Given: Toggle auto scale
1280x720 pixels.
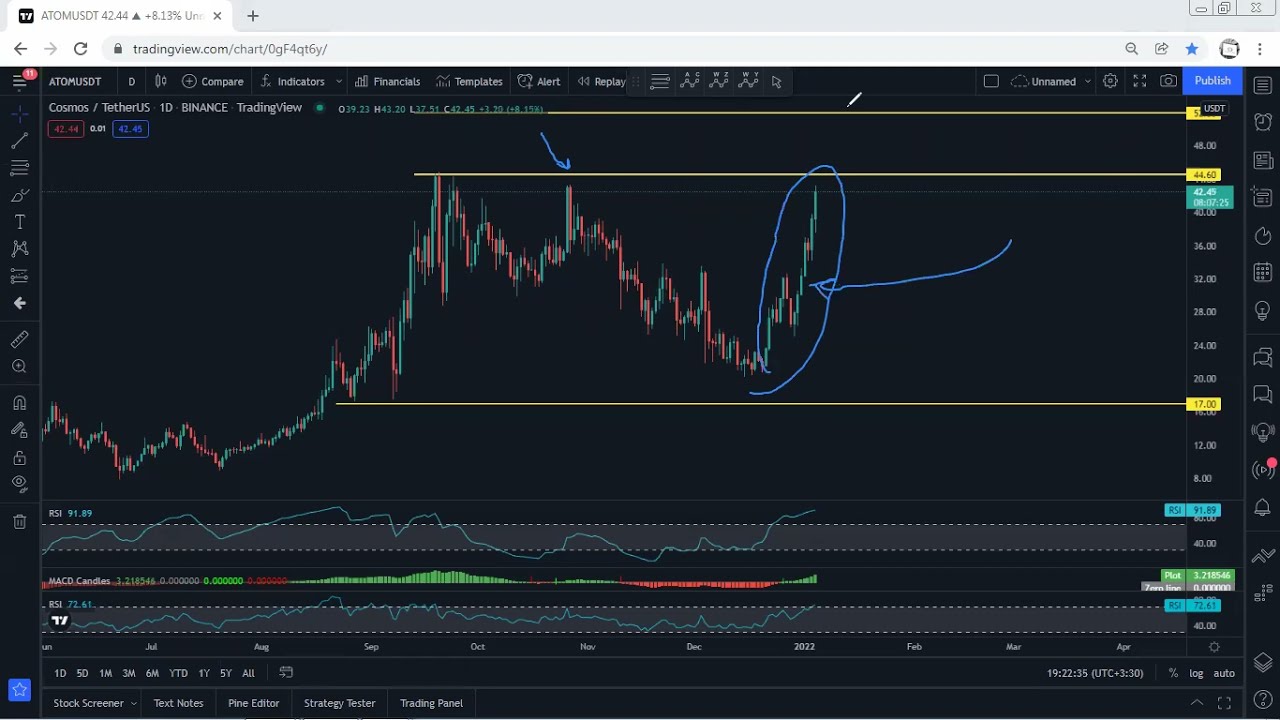Looking at the screenshot, I should click(1224, 673).
